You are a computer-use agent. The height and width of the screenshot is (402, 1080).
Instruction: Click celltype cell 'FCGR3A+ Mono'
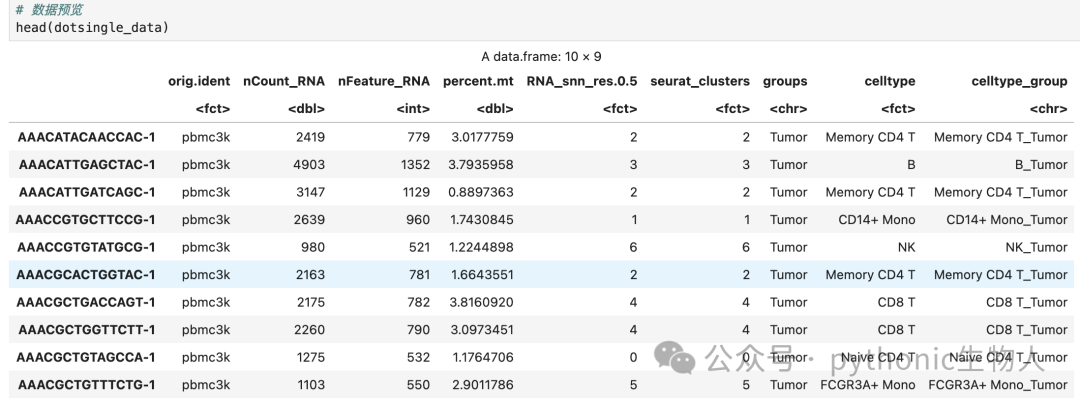[x=868, y=385]
